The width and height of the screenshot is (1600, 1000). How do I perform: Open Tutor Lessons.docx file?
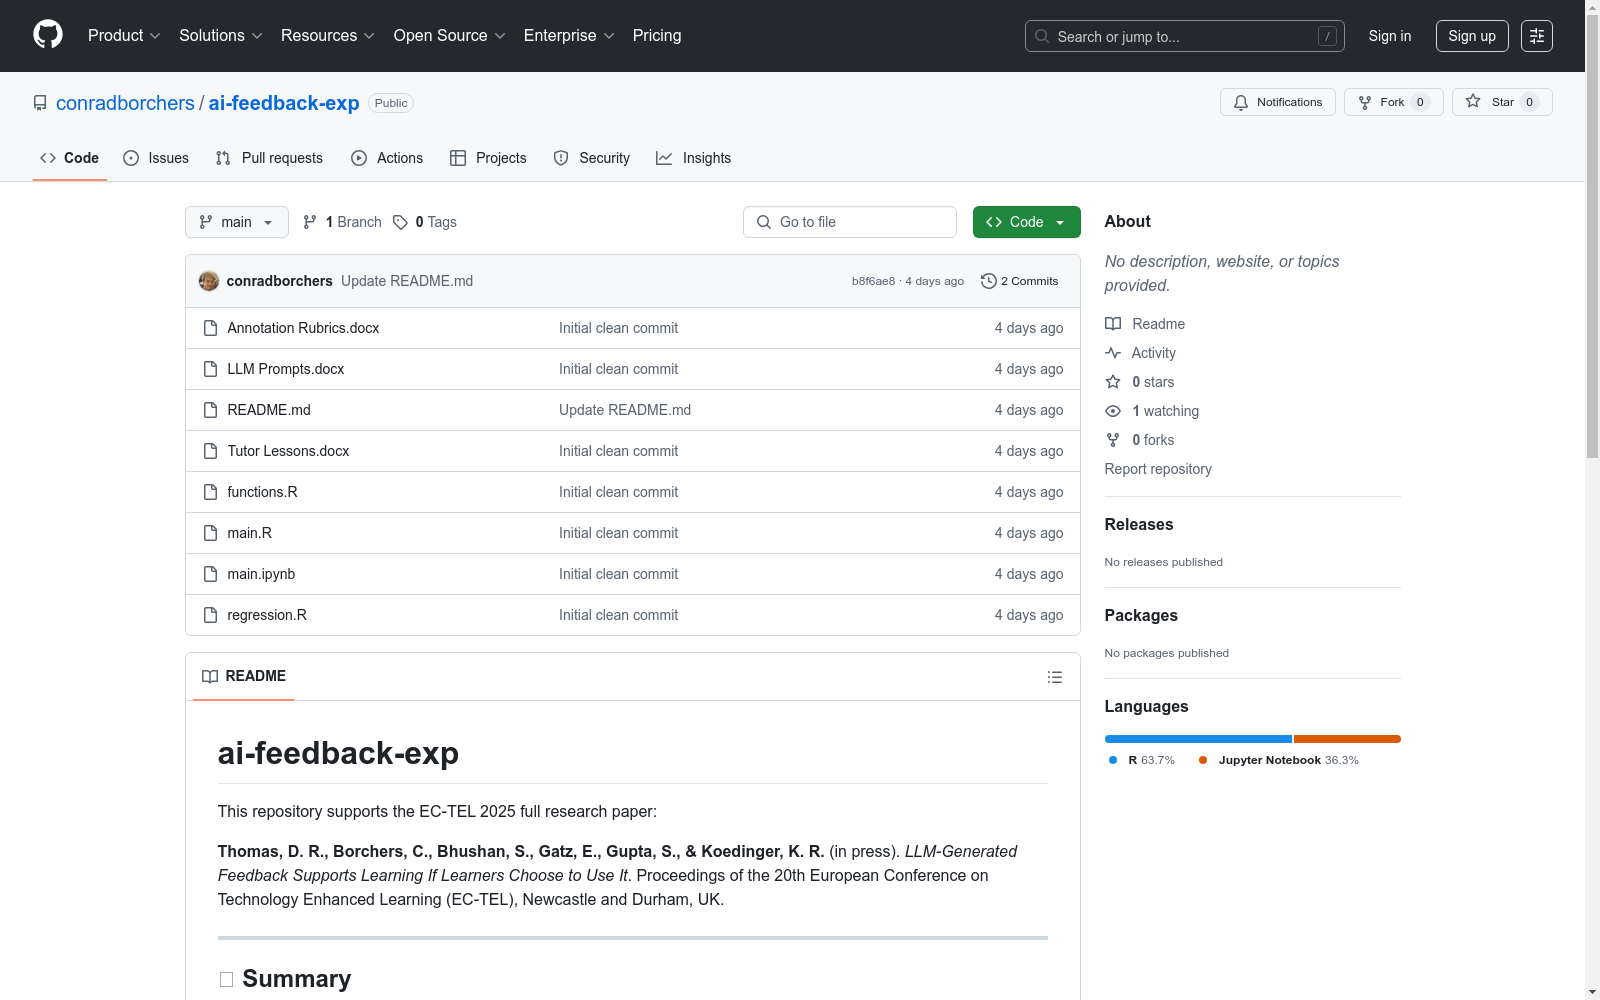tap(288, 451)
